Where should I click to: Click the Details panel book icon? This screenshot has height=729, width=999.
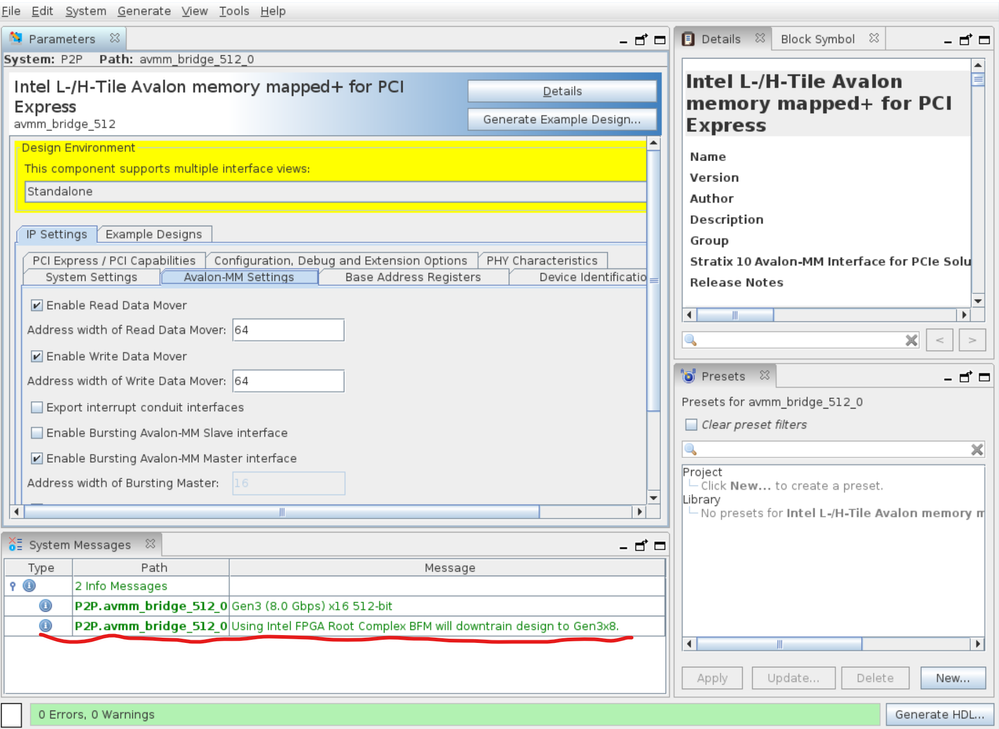pos(688,39)
